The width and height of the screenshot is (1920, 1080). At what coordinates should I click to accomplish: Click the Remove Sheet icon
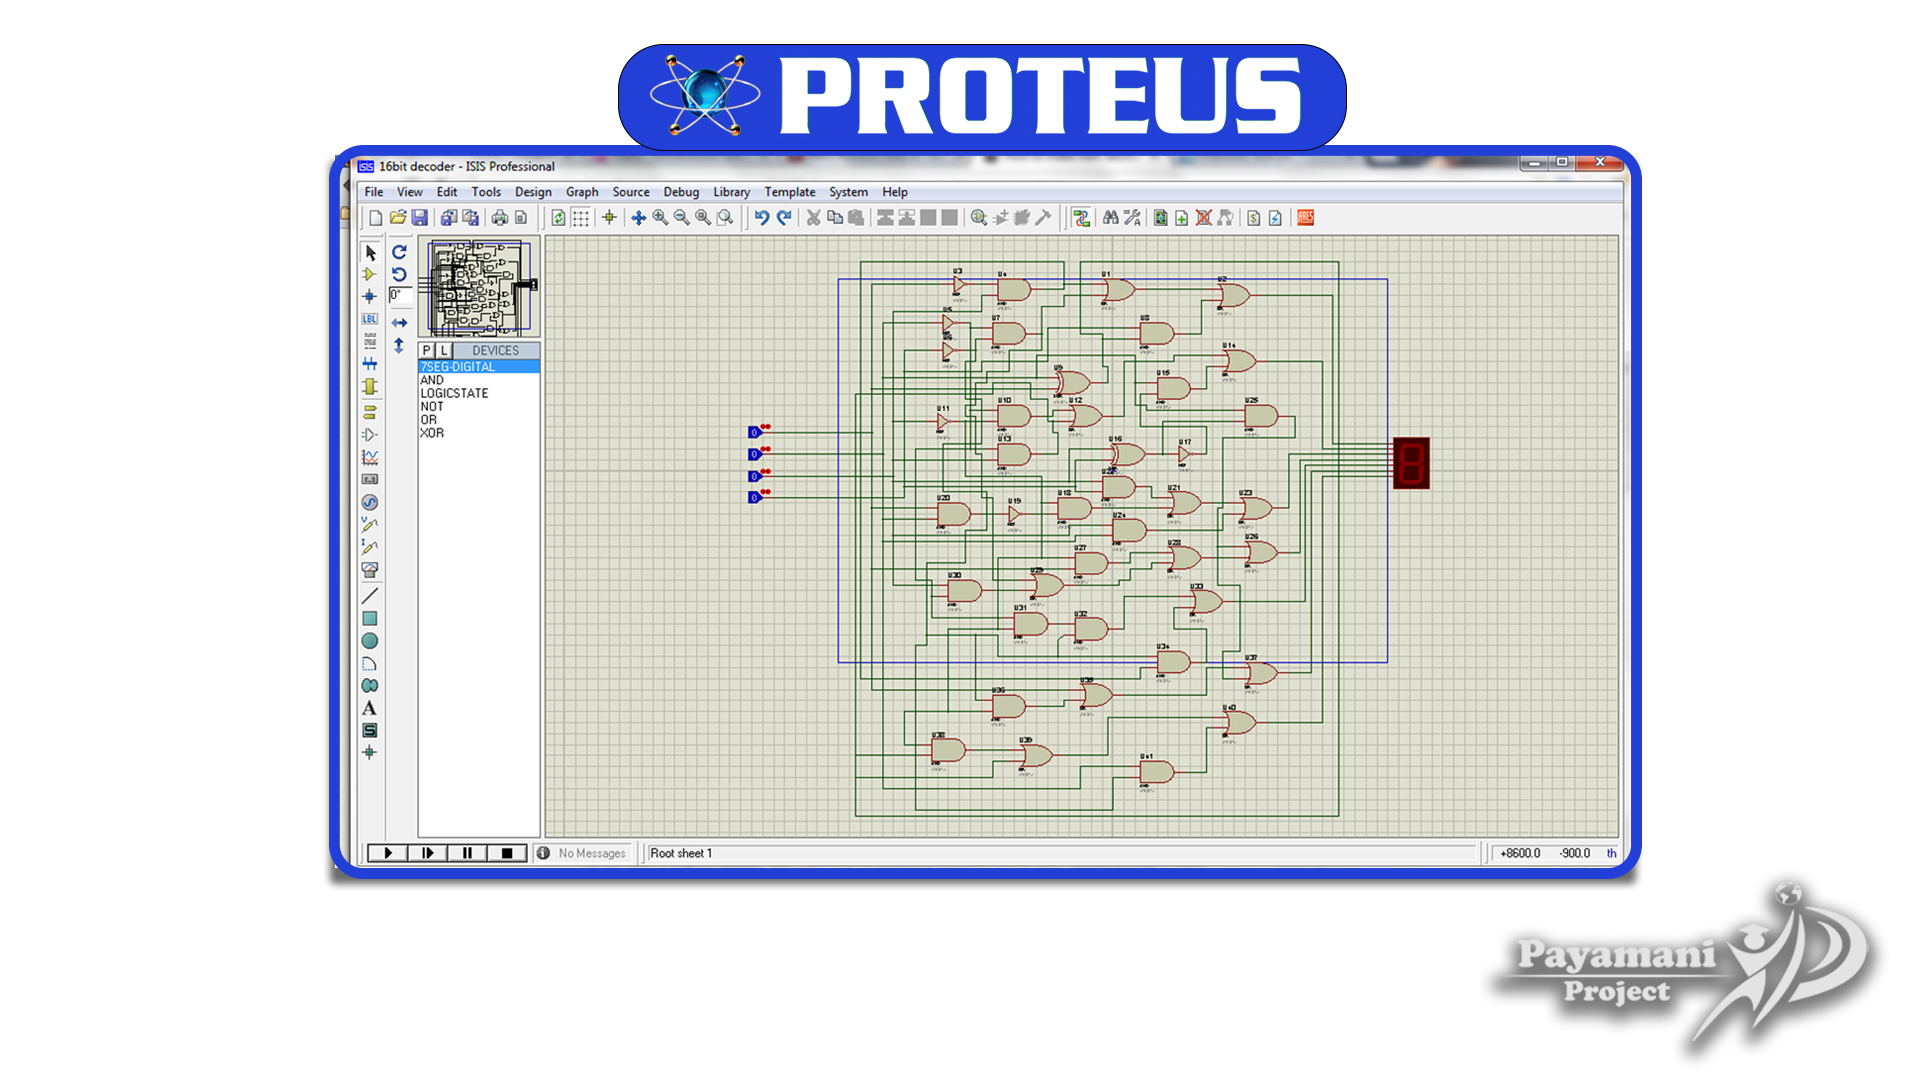point(1204,218)
